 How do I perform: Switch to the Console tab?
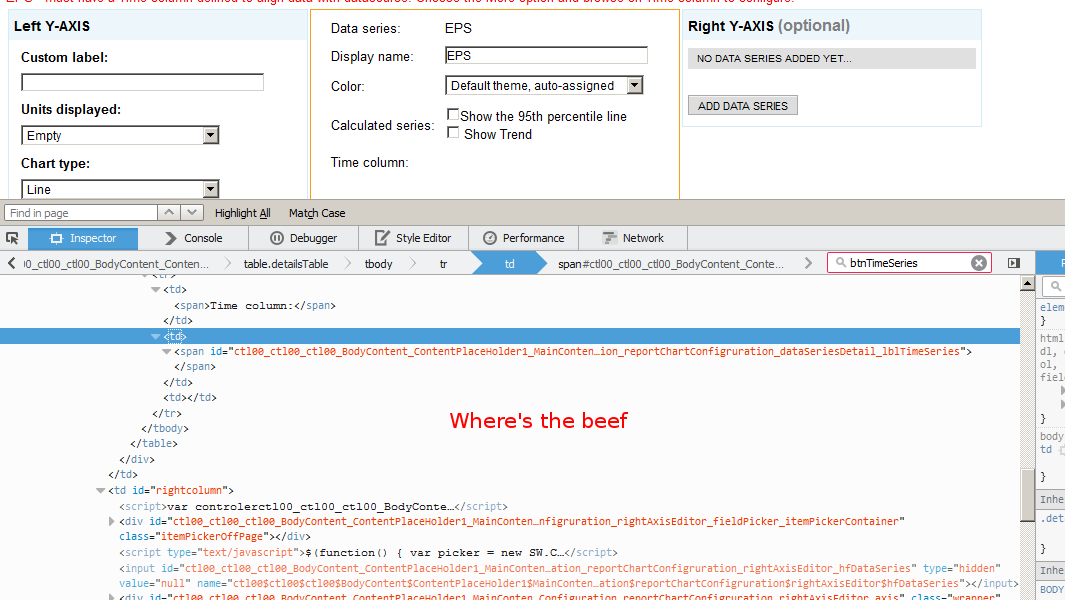click(194, 239)
